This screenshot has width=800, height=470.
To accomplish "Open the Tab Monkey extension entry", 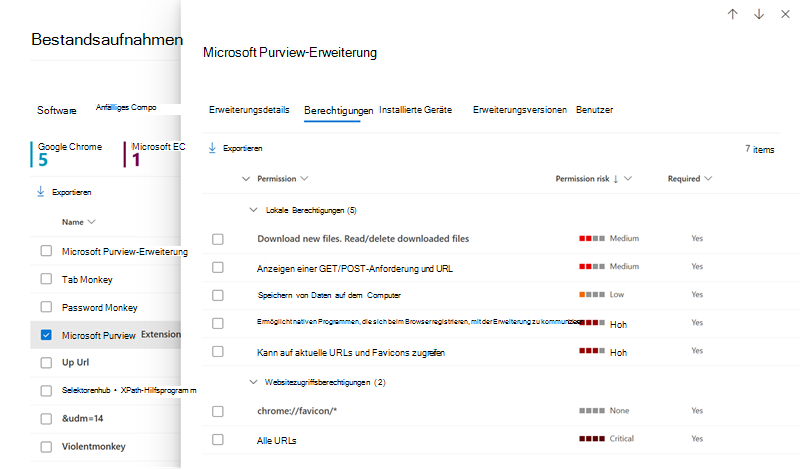I will pyautogui.click(x=87, y=280).
